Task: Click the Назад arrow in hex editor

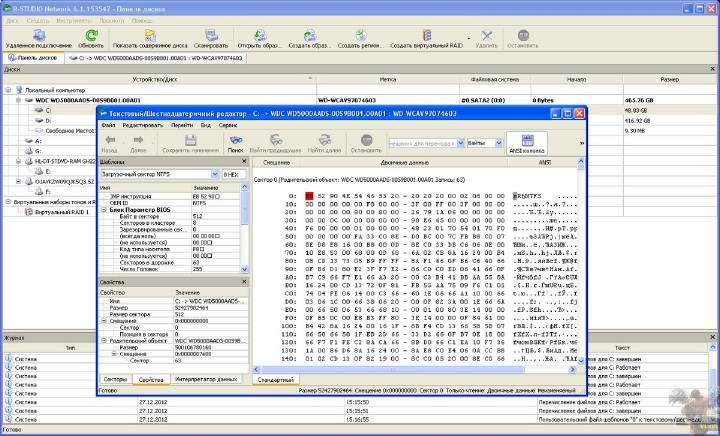Action: pos(109,139)
